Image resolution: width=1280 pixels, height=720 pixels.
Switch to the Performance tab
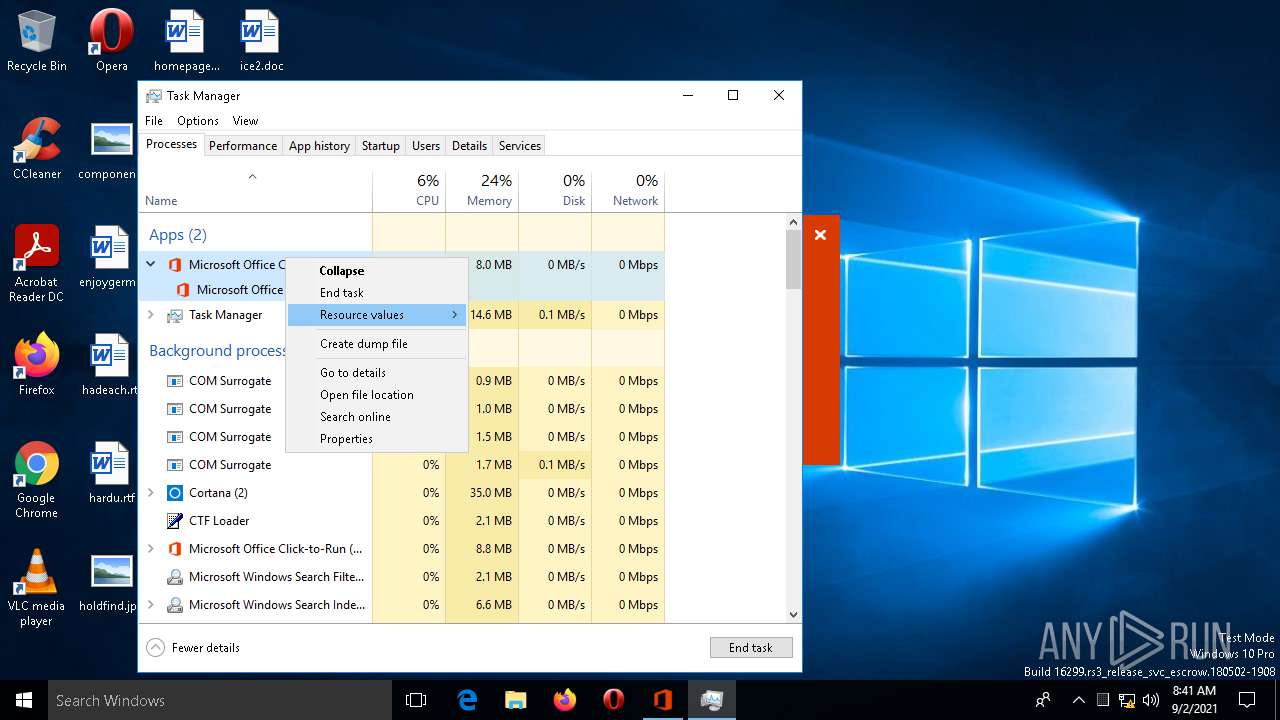click(243, 146)
